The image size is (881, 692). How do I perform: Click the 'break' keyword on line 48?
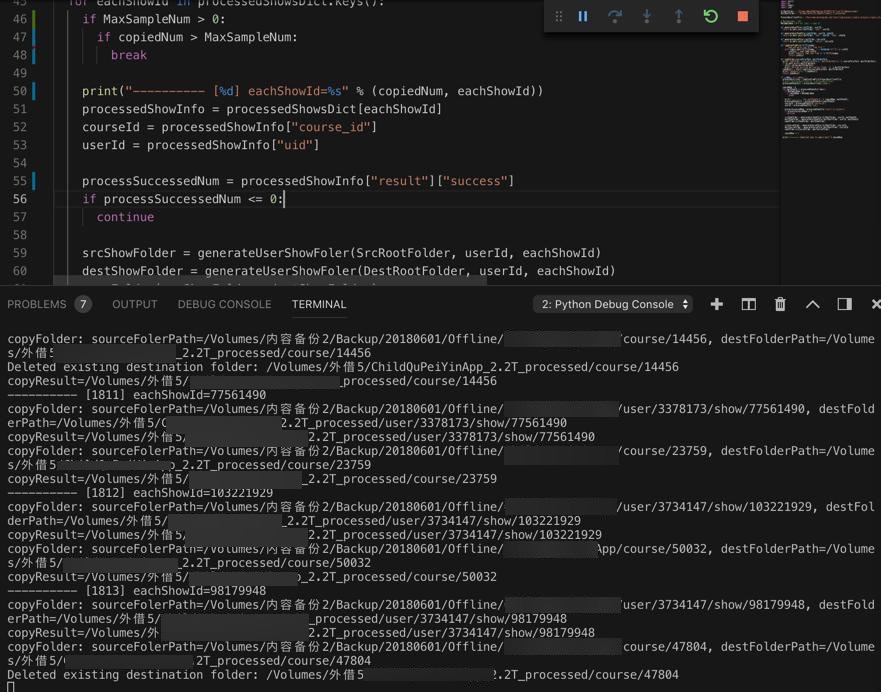(129, 55)
